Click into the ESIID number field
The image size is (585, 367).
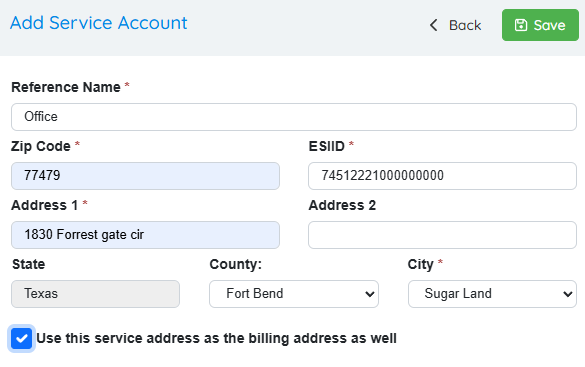[x=442, y=176]
